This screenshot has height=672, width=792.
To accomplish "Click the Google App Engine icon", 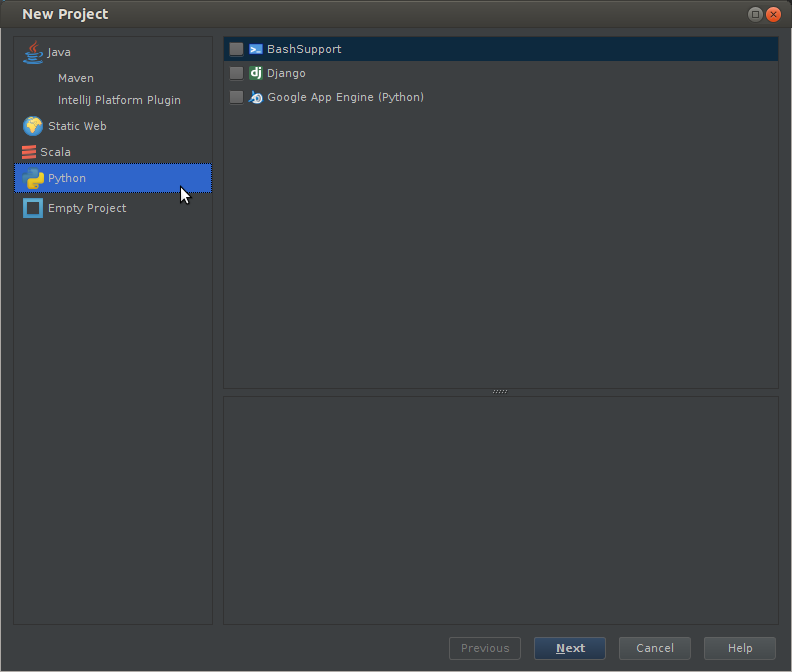I will coord(256,97).
